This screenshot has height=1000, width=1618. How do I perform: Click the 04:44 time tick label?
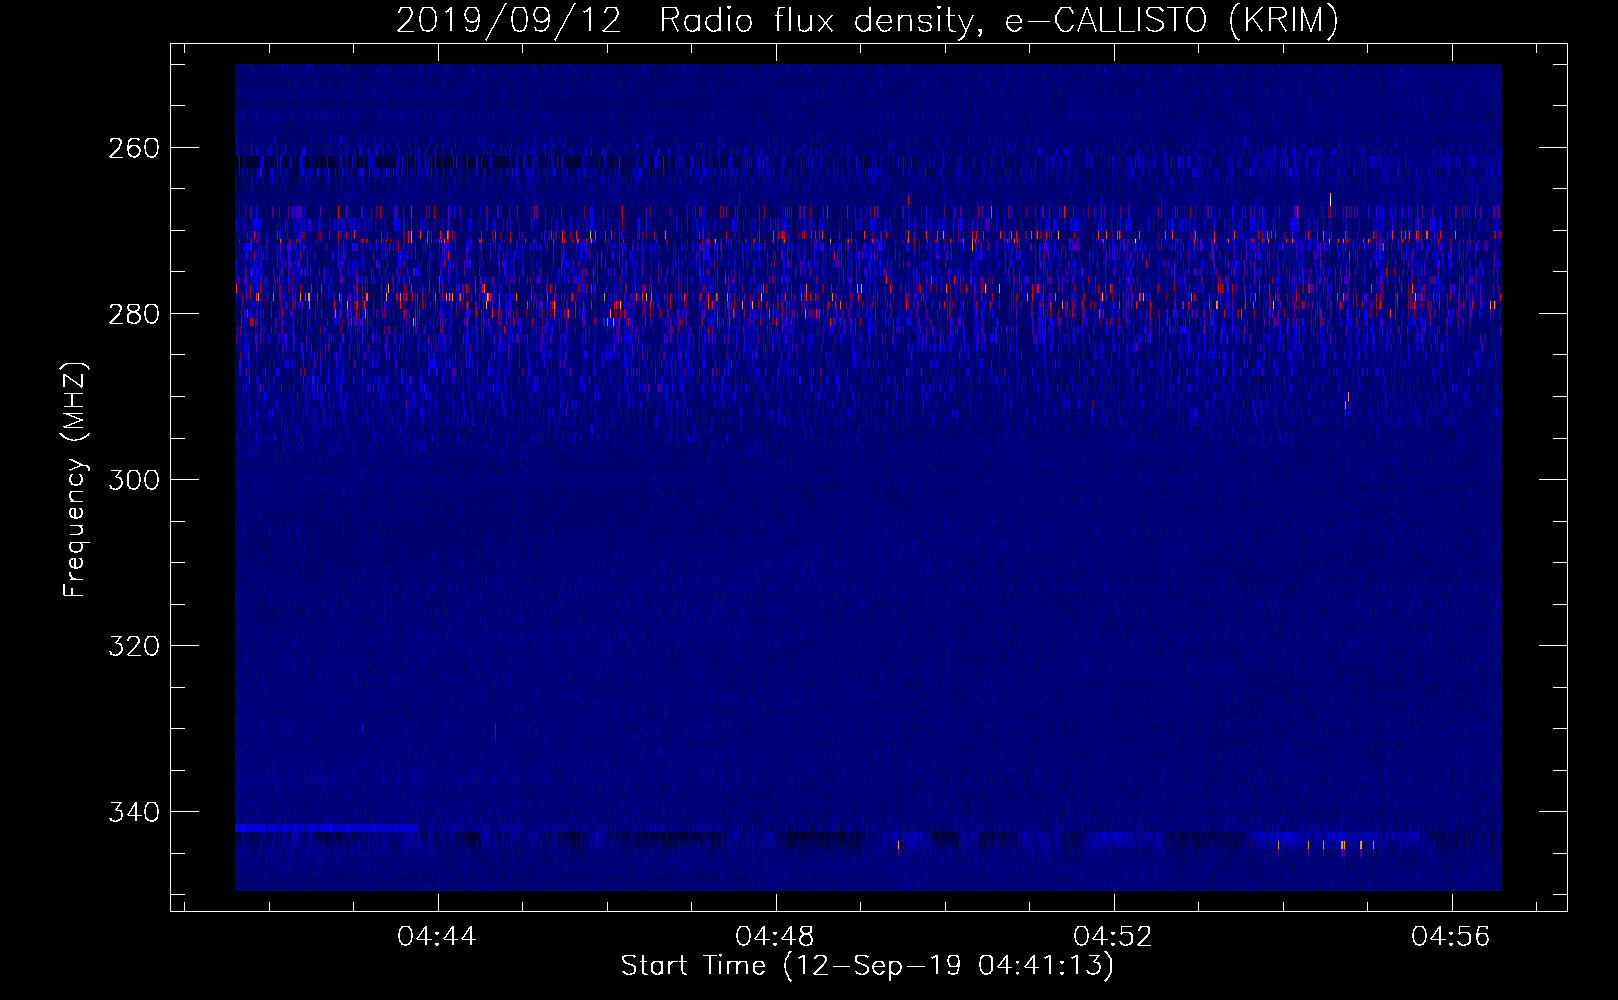click(437, 936)
